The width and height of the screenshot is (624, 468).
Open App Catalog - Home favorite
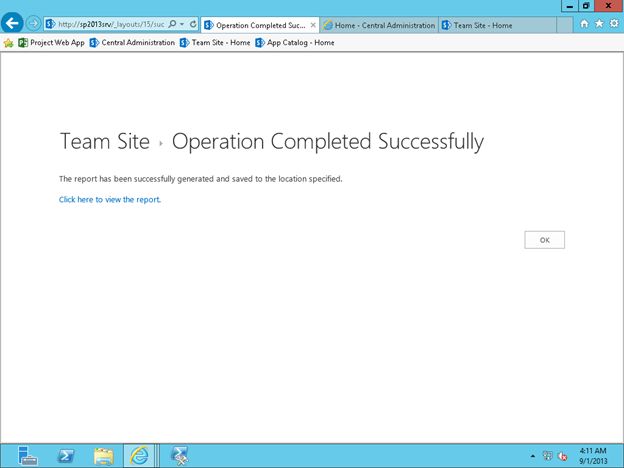pyautogui.click(x=295, y=43)
